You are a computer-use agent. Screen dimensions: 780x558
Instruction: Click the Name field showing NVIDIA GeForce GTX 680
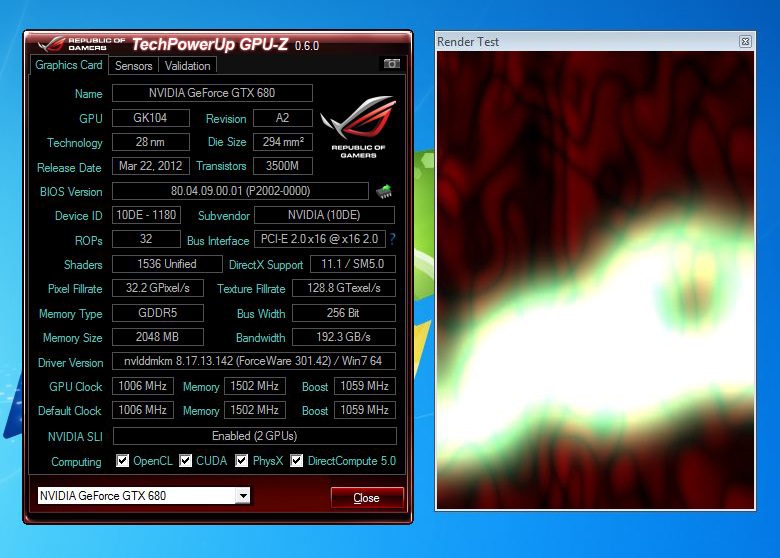(212, 93)
